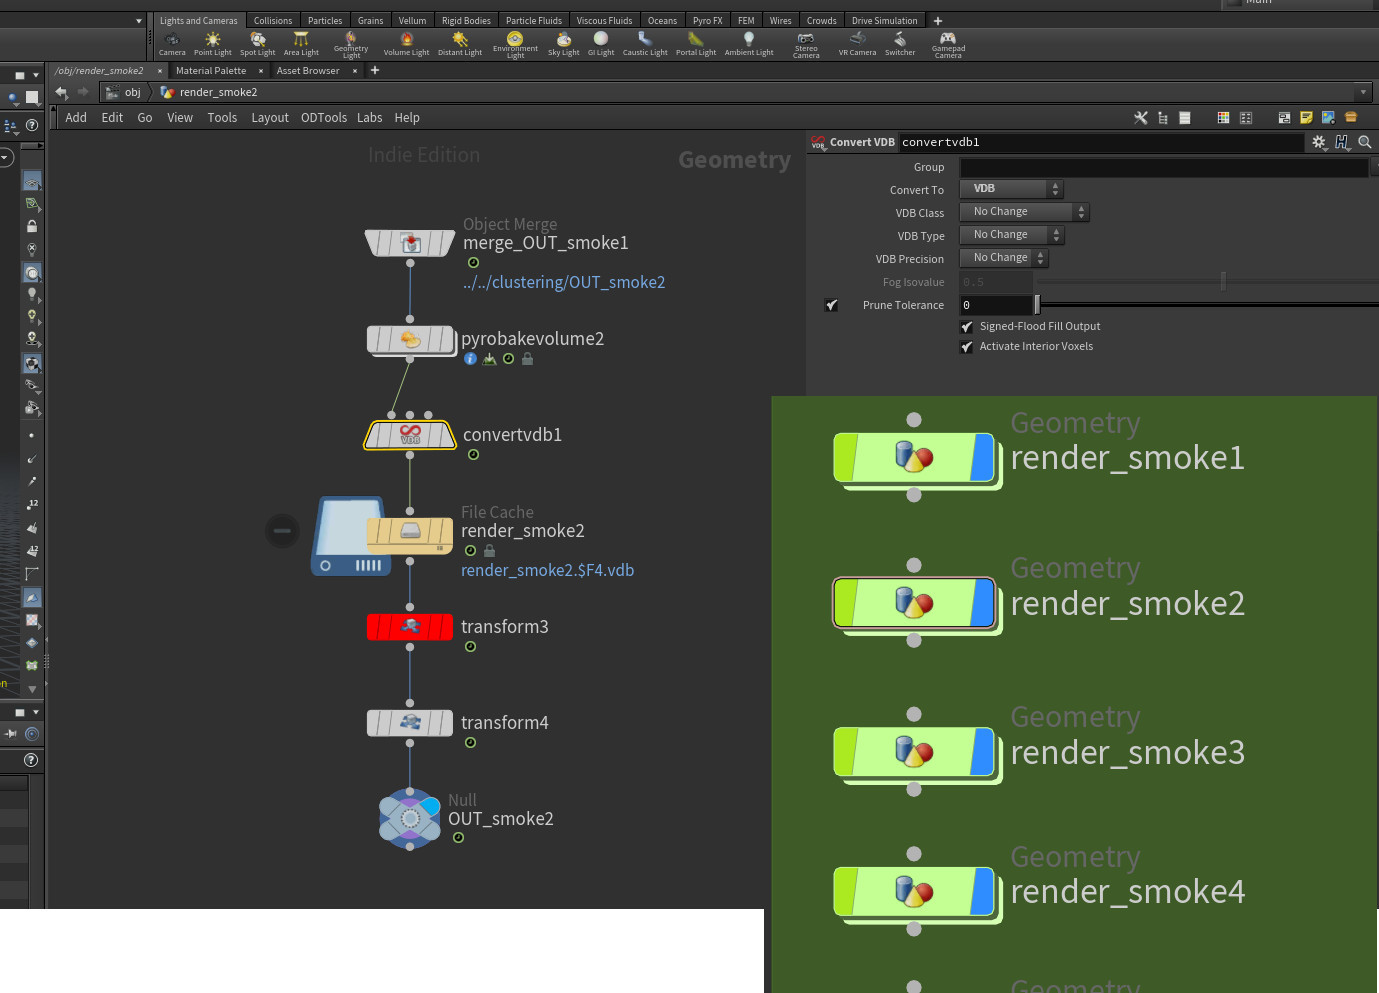1379x993 pixels.
Task: Open the Convert To dropdown
Action: click(x=1011, y=189)
